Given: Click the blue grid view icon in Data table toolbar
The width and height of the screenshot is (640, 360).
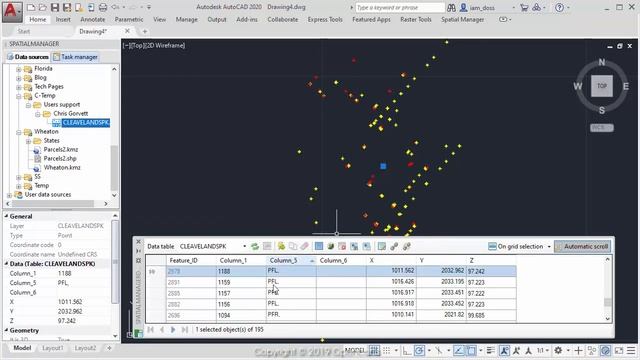Looking at the screenshot, I should [319, 246].
